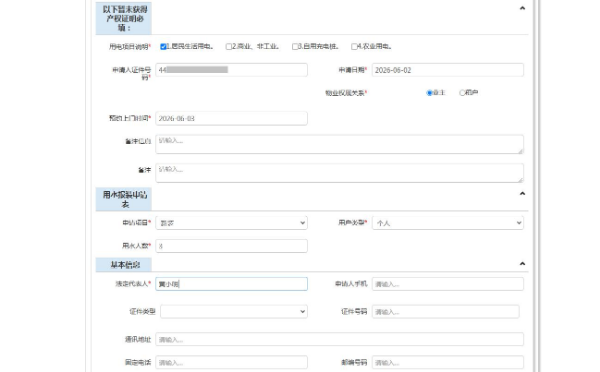Click the 申请日期 field showing 2026-06-02
Viewport: 600px width, 372px height.
coord(448,70)
